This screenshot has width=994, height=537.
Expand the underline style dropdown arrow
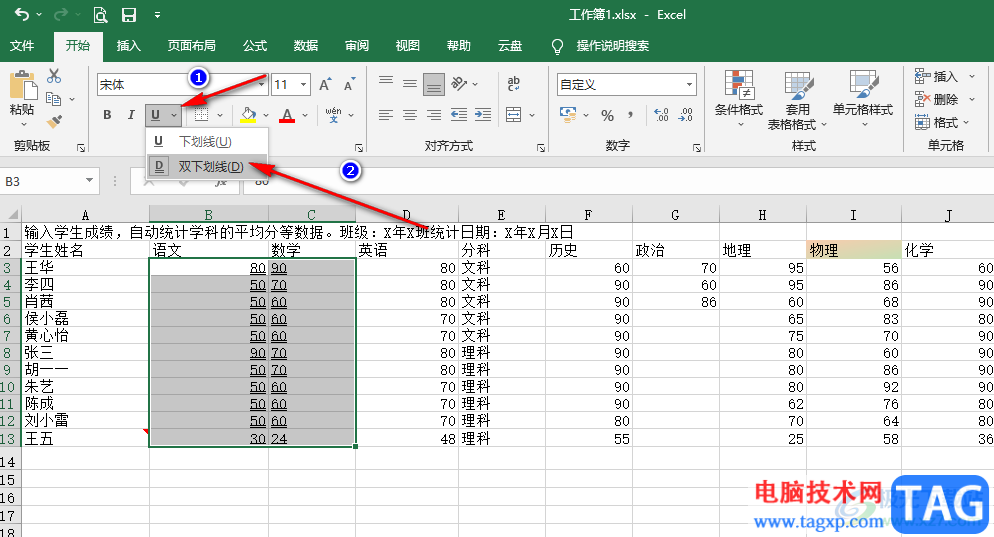174,115
